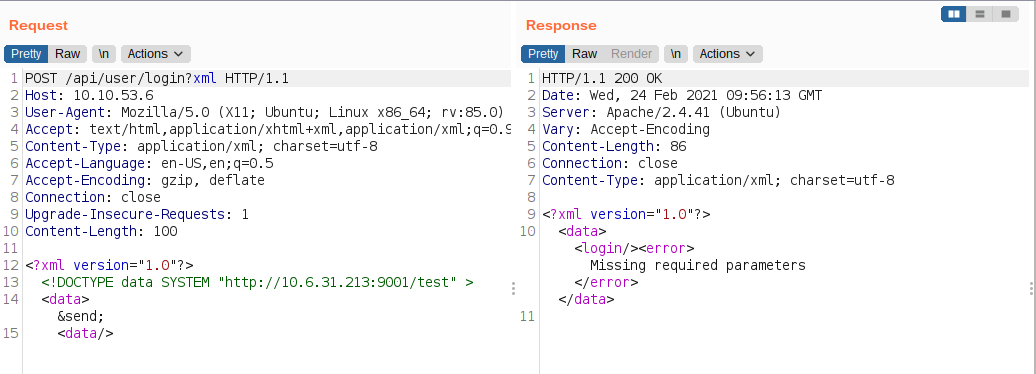
Task: Grab the splitter handle between Request and Response
Action: (513, 288)
